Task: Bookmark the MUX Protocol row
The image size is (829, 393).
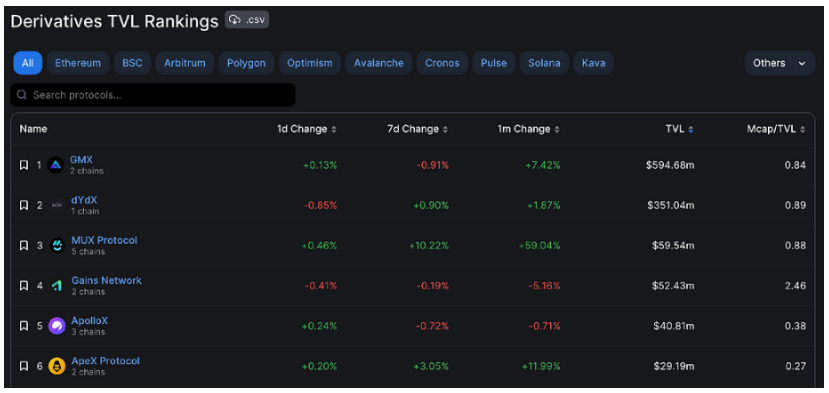Action: pyautogui.click(x=23, y=245)
